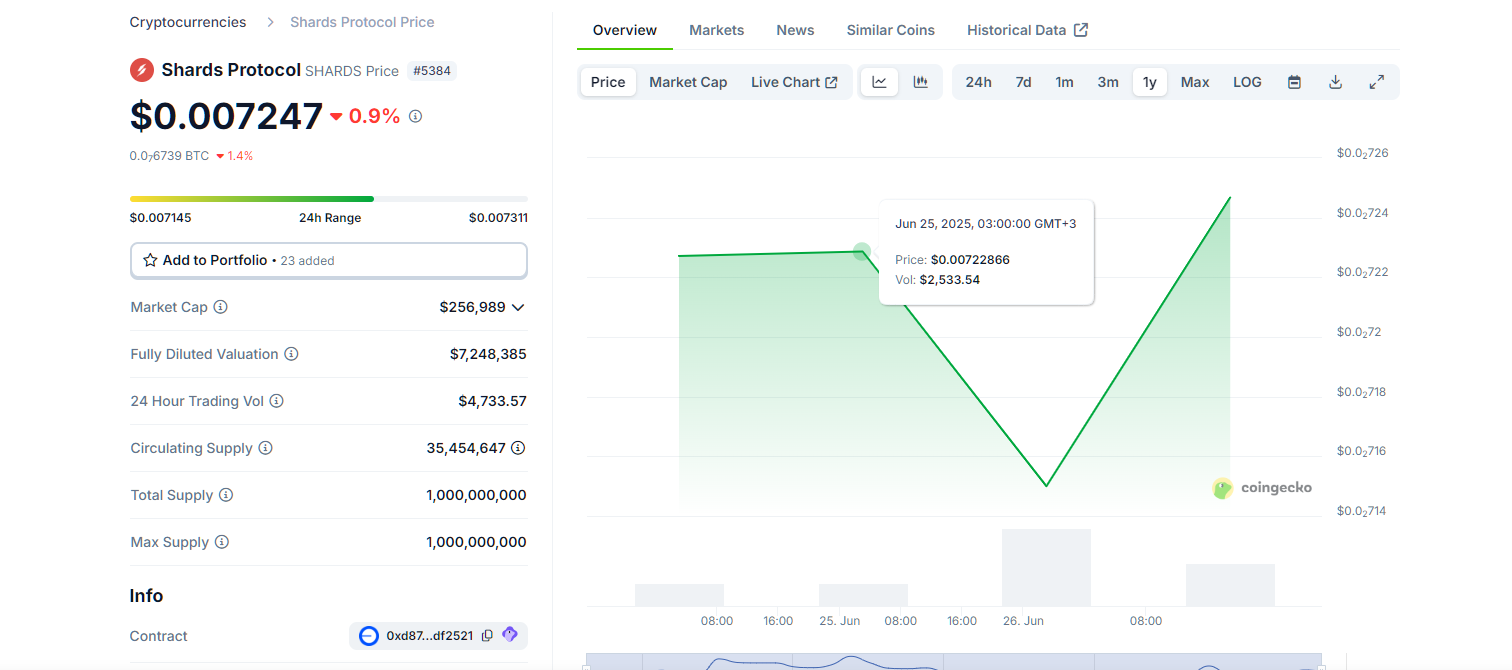Screen dimensions: 1512x670
Task: Click the 26. Jun x-axis date label
Action: point(1023,621)
